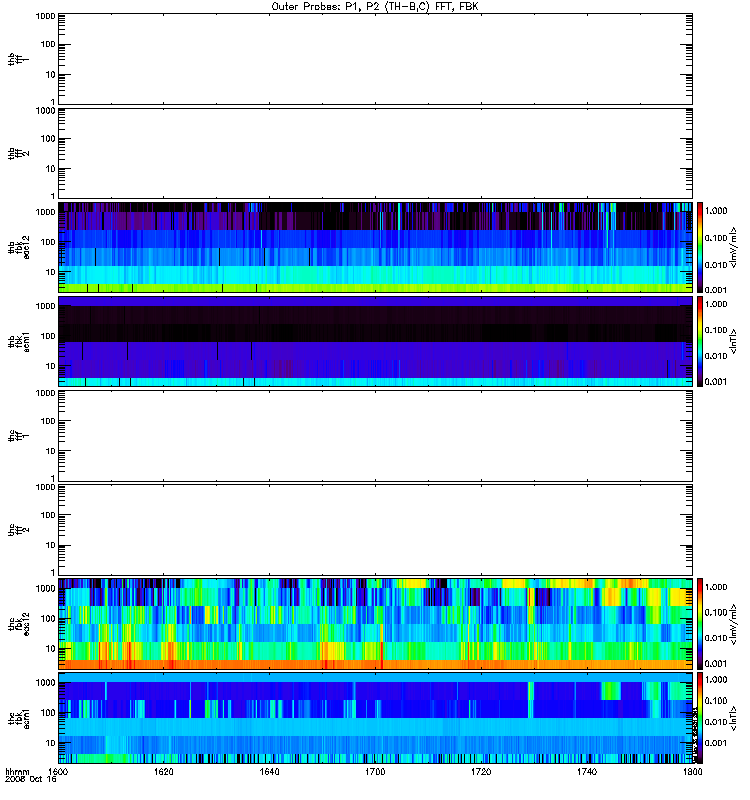The width and height of the screenshot is (750, 800).
Task: Click the 1600 time axis label
Action: click(x=58, y=772)
